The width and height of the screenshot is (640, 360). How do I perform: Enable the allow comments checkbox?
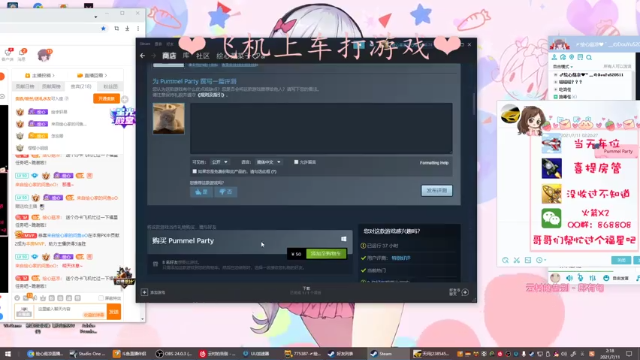(x=296, y=162)
